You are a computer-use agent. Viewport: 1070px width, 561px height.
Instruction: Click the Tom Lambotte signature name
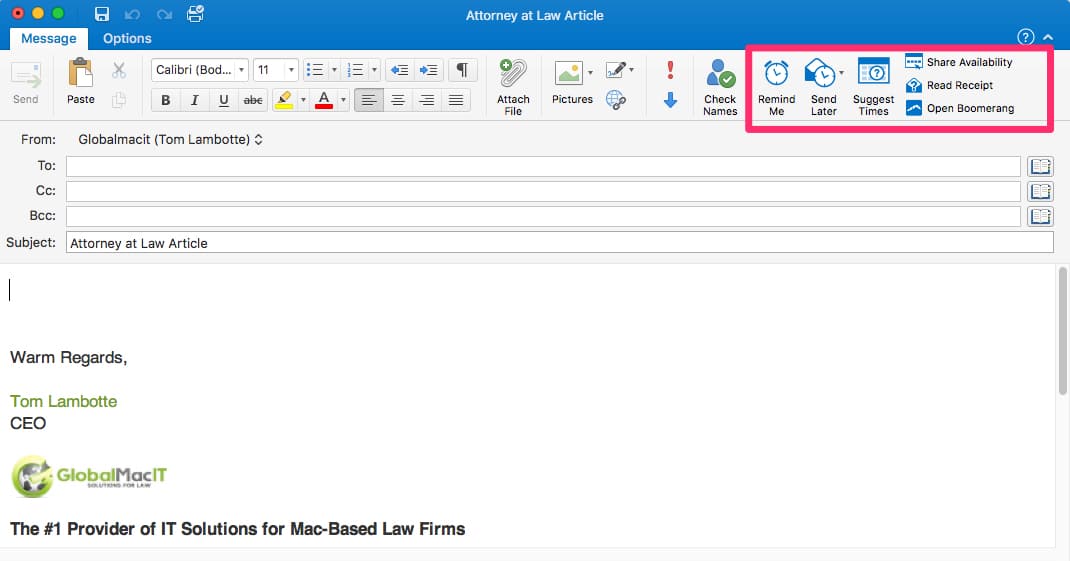[63, 401]
